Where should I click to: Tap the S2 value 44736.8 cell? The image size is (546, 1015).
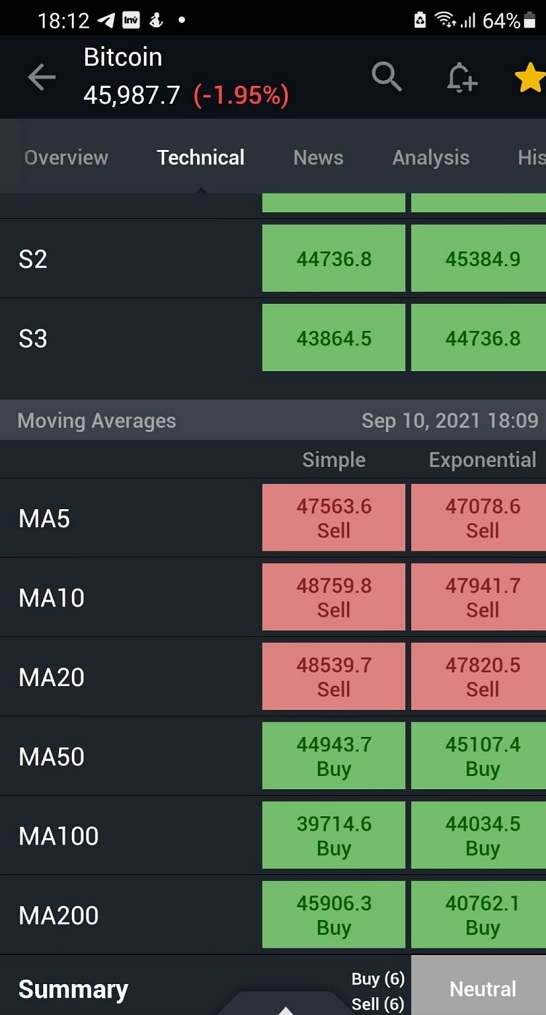coord(334,258)
